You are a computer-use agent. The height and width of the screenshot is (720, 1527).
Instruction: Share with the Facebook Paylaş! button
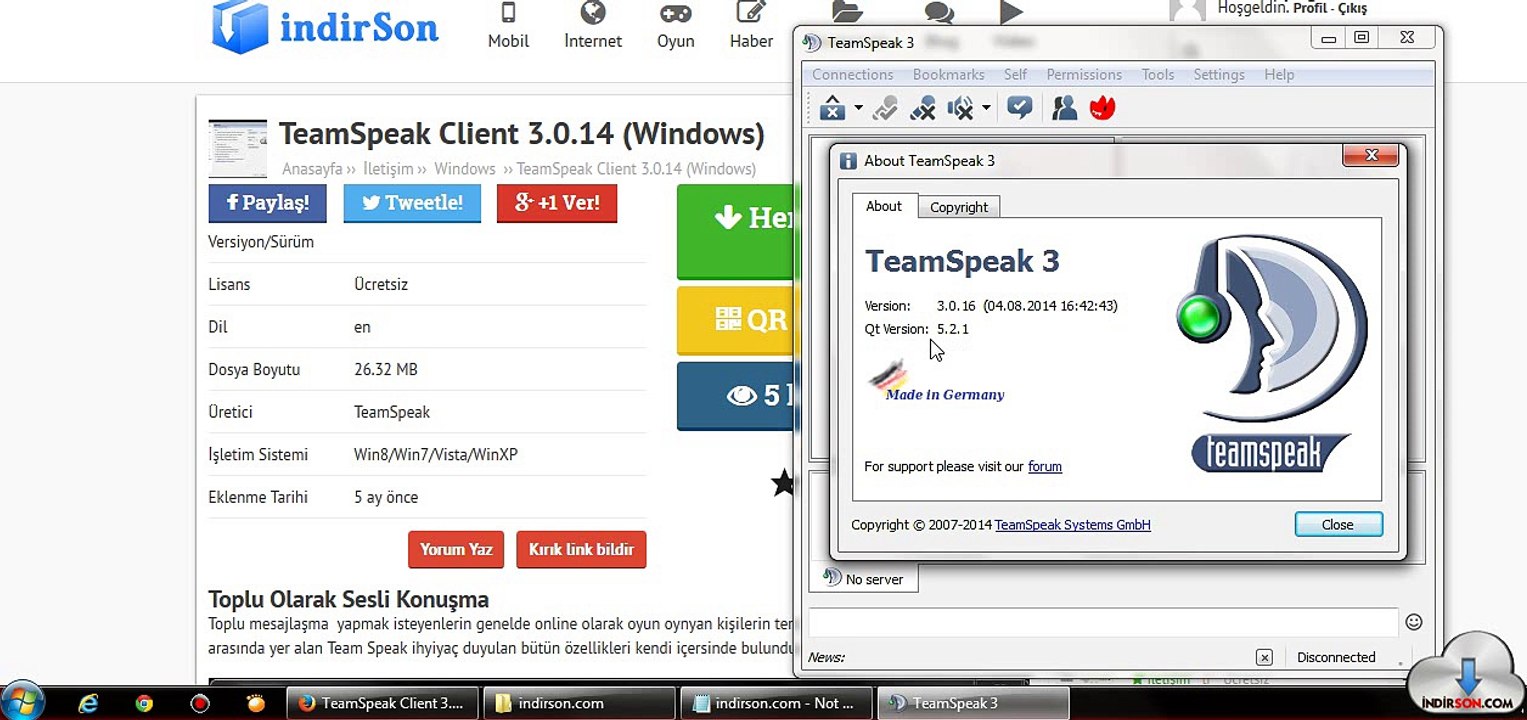(x=267, y=203)
